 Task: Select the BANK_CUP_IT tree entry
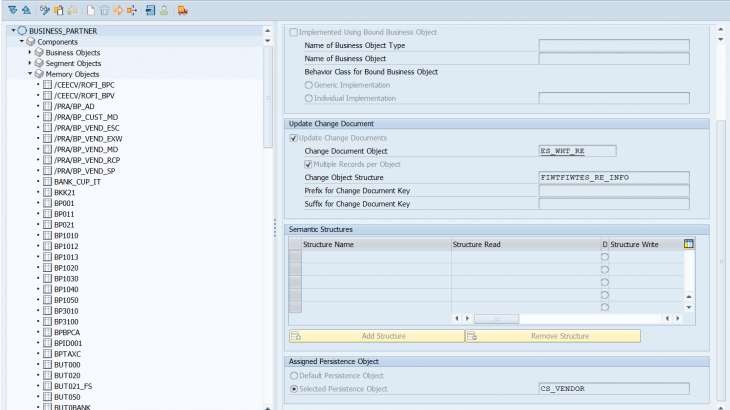click(79, 181)
